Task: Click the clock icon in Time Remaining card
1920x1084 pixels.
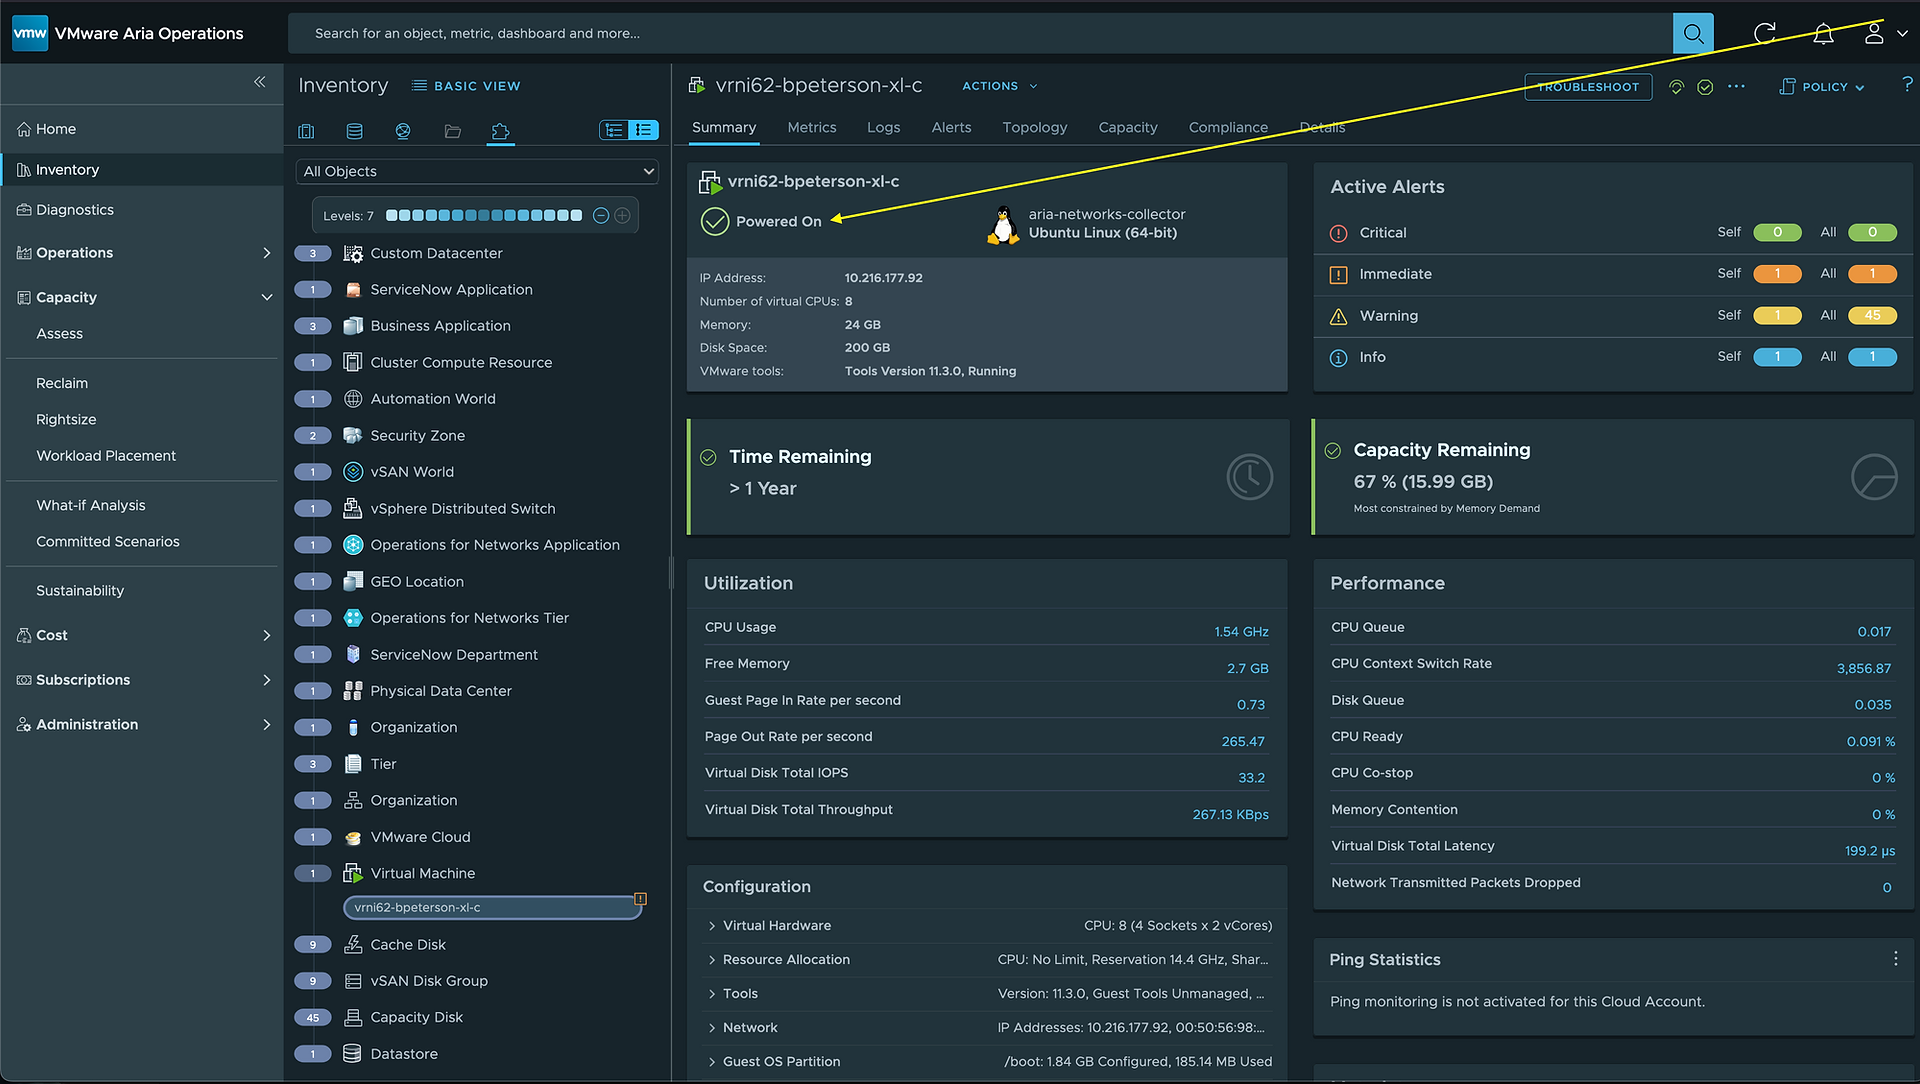Action: [x=1249, y=477]
